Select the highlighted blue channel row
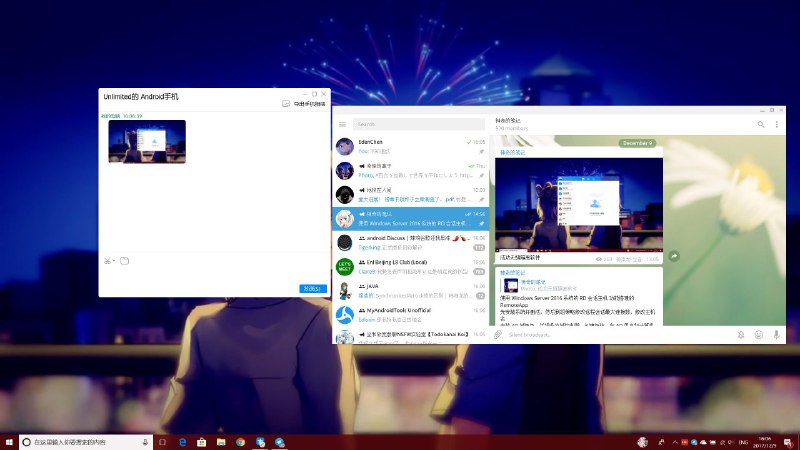 (410, 218)
